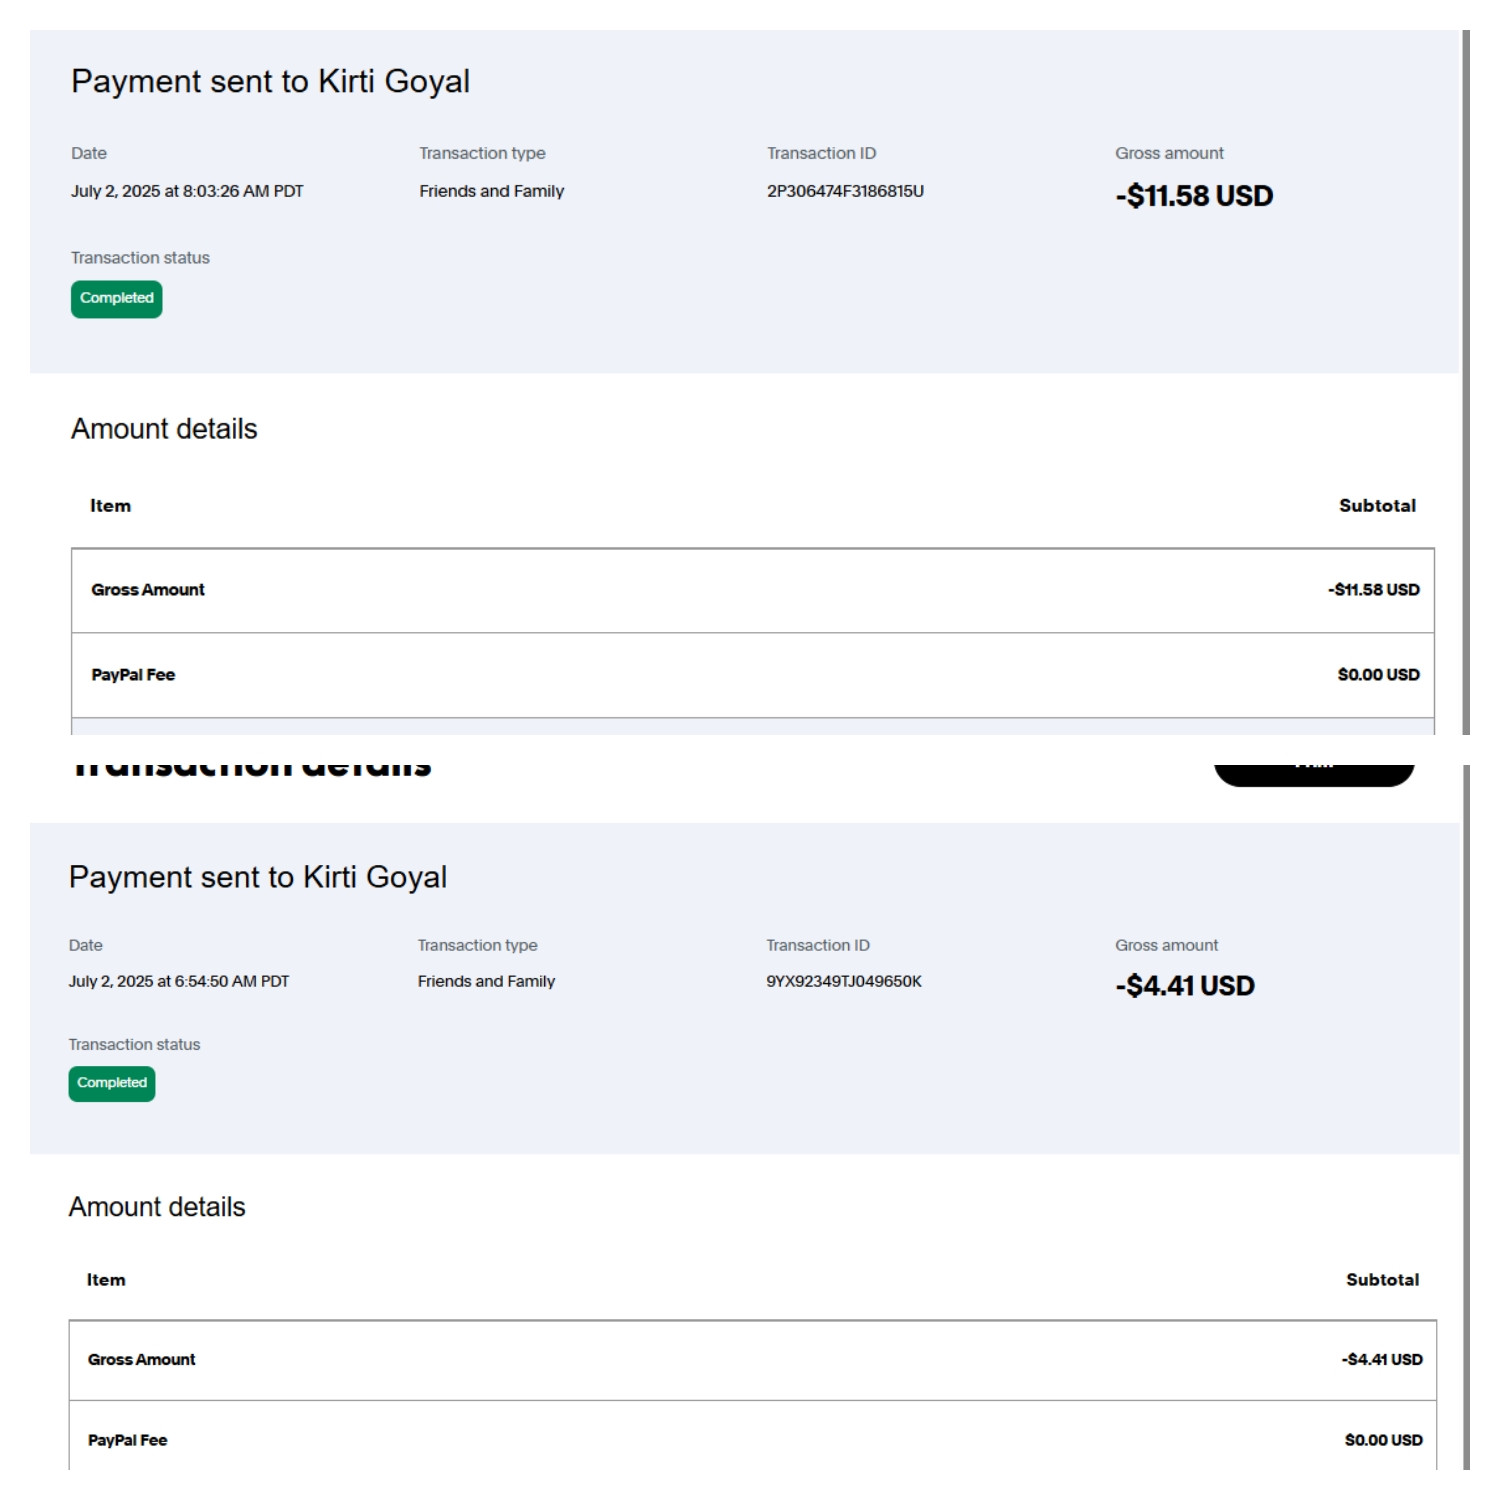1500x1500 pixels.
Task: Select transaction ID 2P306474F3186815U
Action: (x=845, y=191)
